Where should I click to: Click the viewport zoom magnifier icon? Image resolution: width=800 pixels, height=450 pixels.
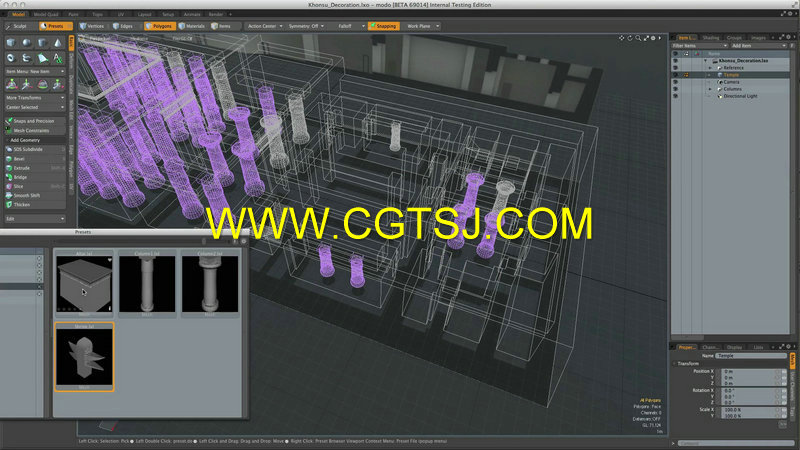(638, 38)
